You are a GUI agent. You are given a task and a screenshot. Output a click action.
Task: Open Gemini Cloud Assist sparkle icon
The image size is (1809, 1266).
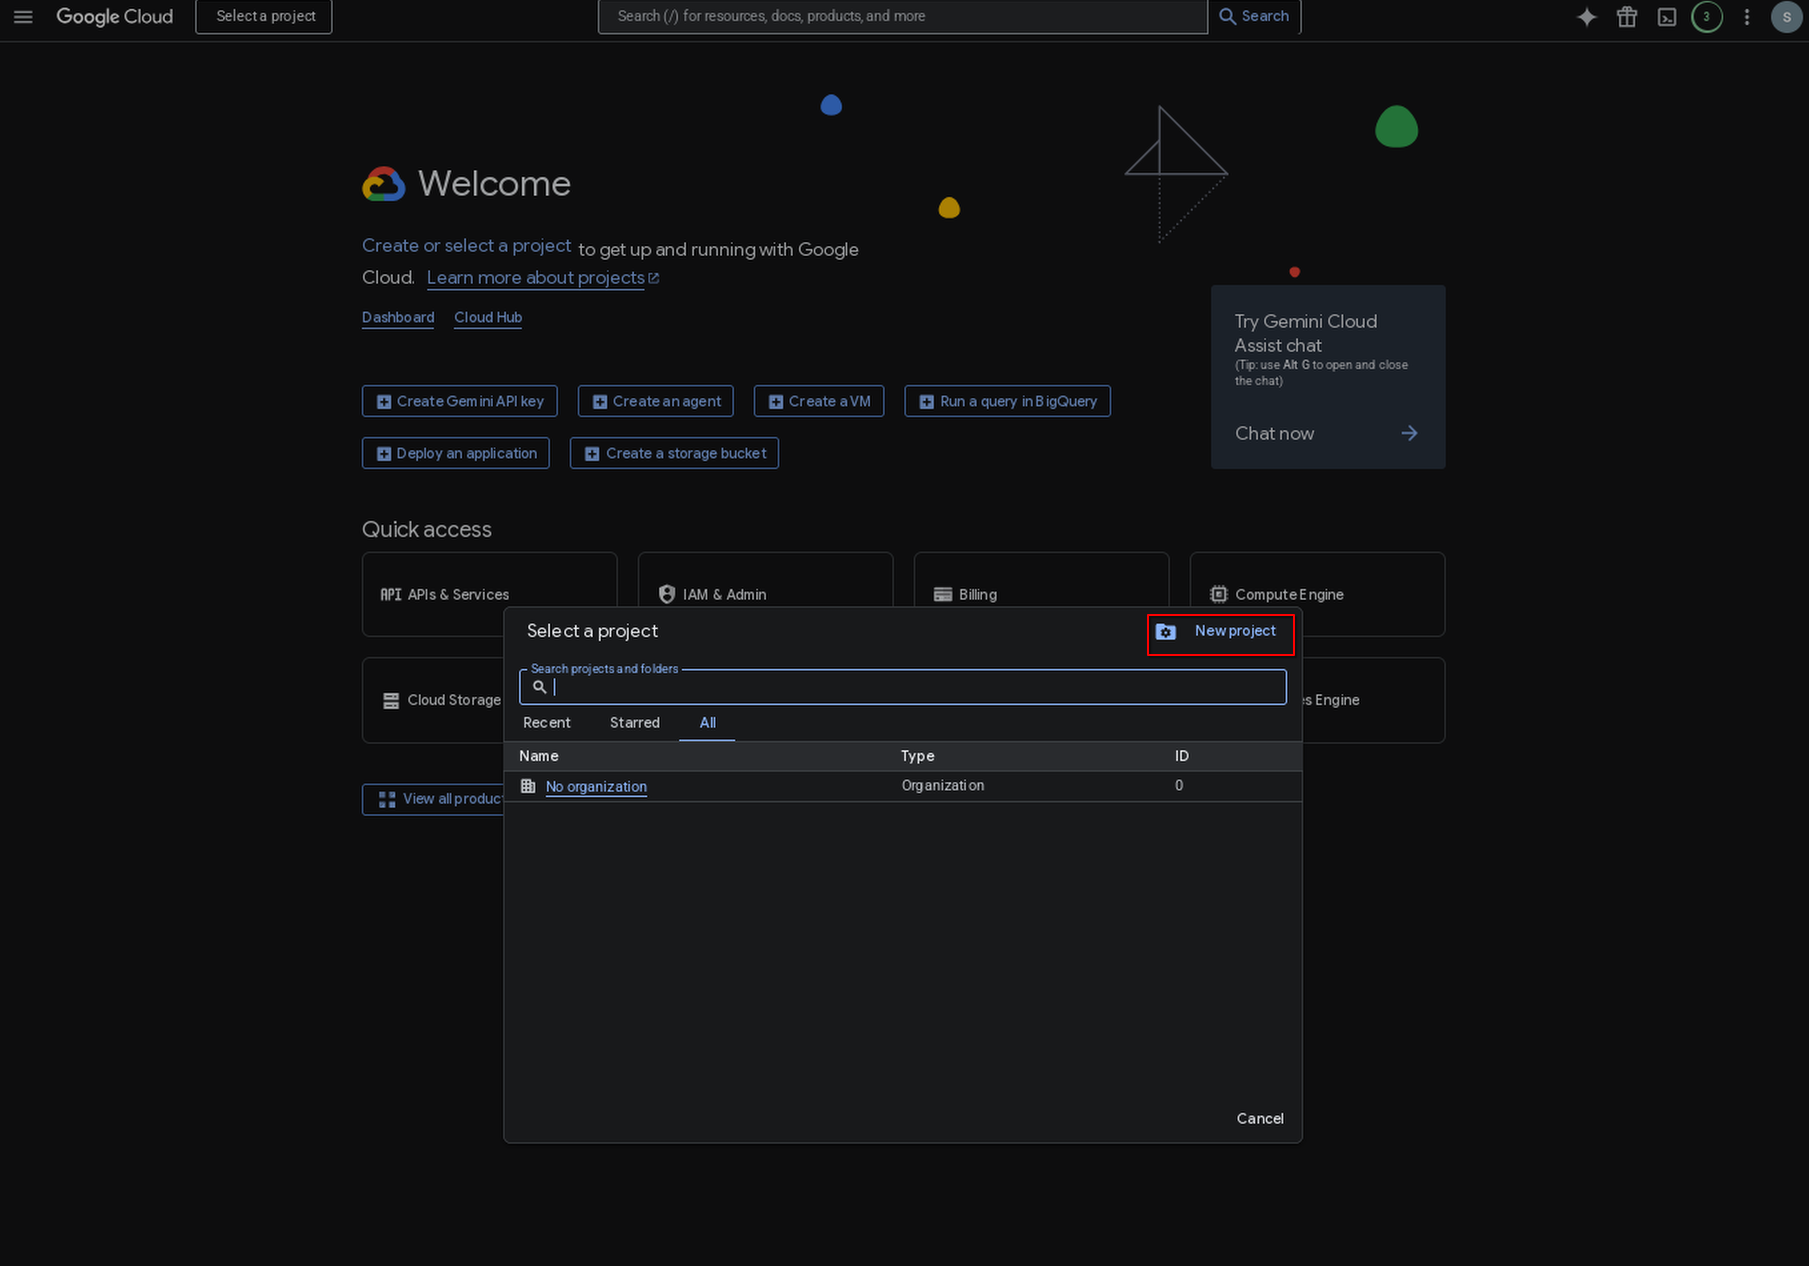[x=1586, y=16]
